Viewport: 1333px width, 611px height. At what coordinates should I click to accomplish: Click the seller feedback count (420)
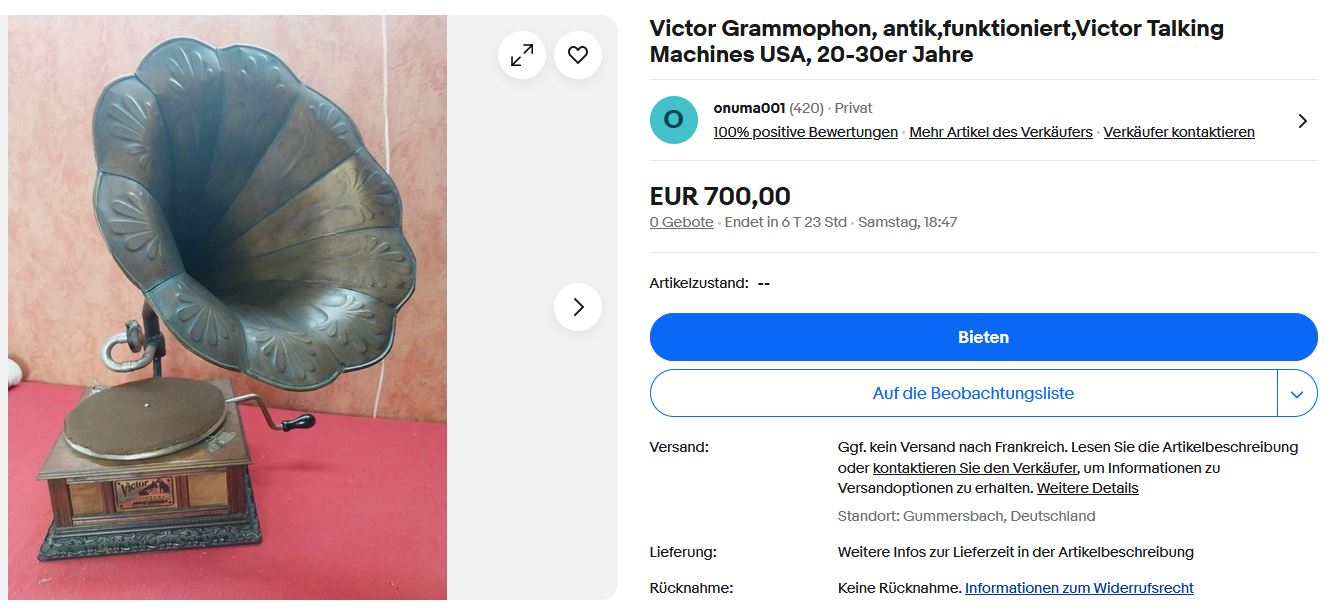[x=806, y=108]
